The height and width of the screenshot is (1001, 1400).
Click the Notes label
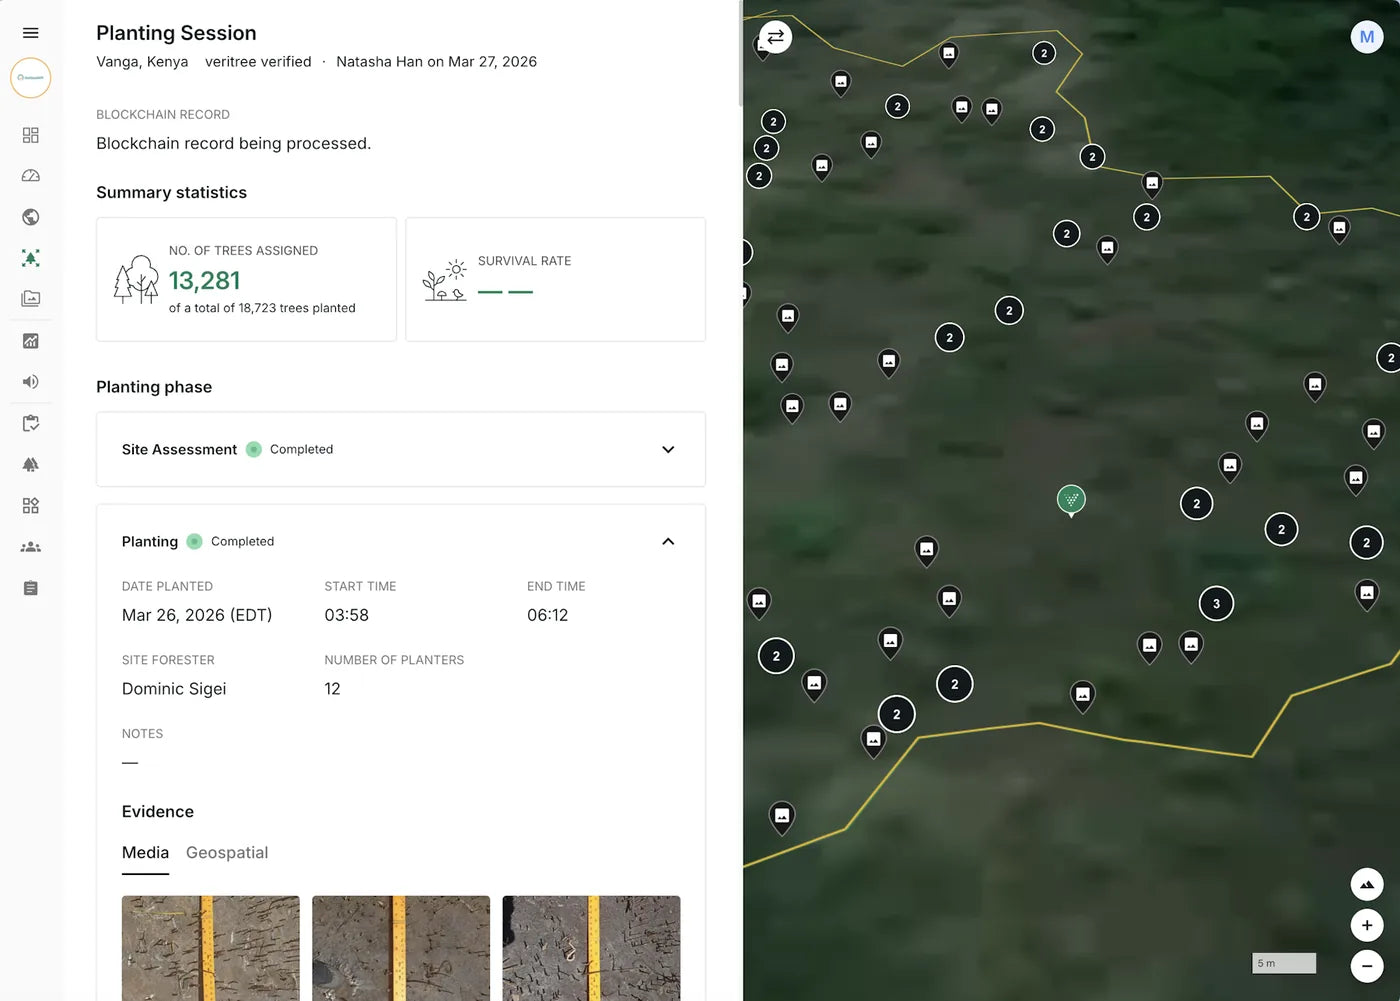coord(142,734)
